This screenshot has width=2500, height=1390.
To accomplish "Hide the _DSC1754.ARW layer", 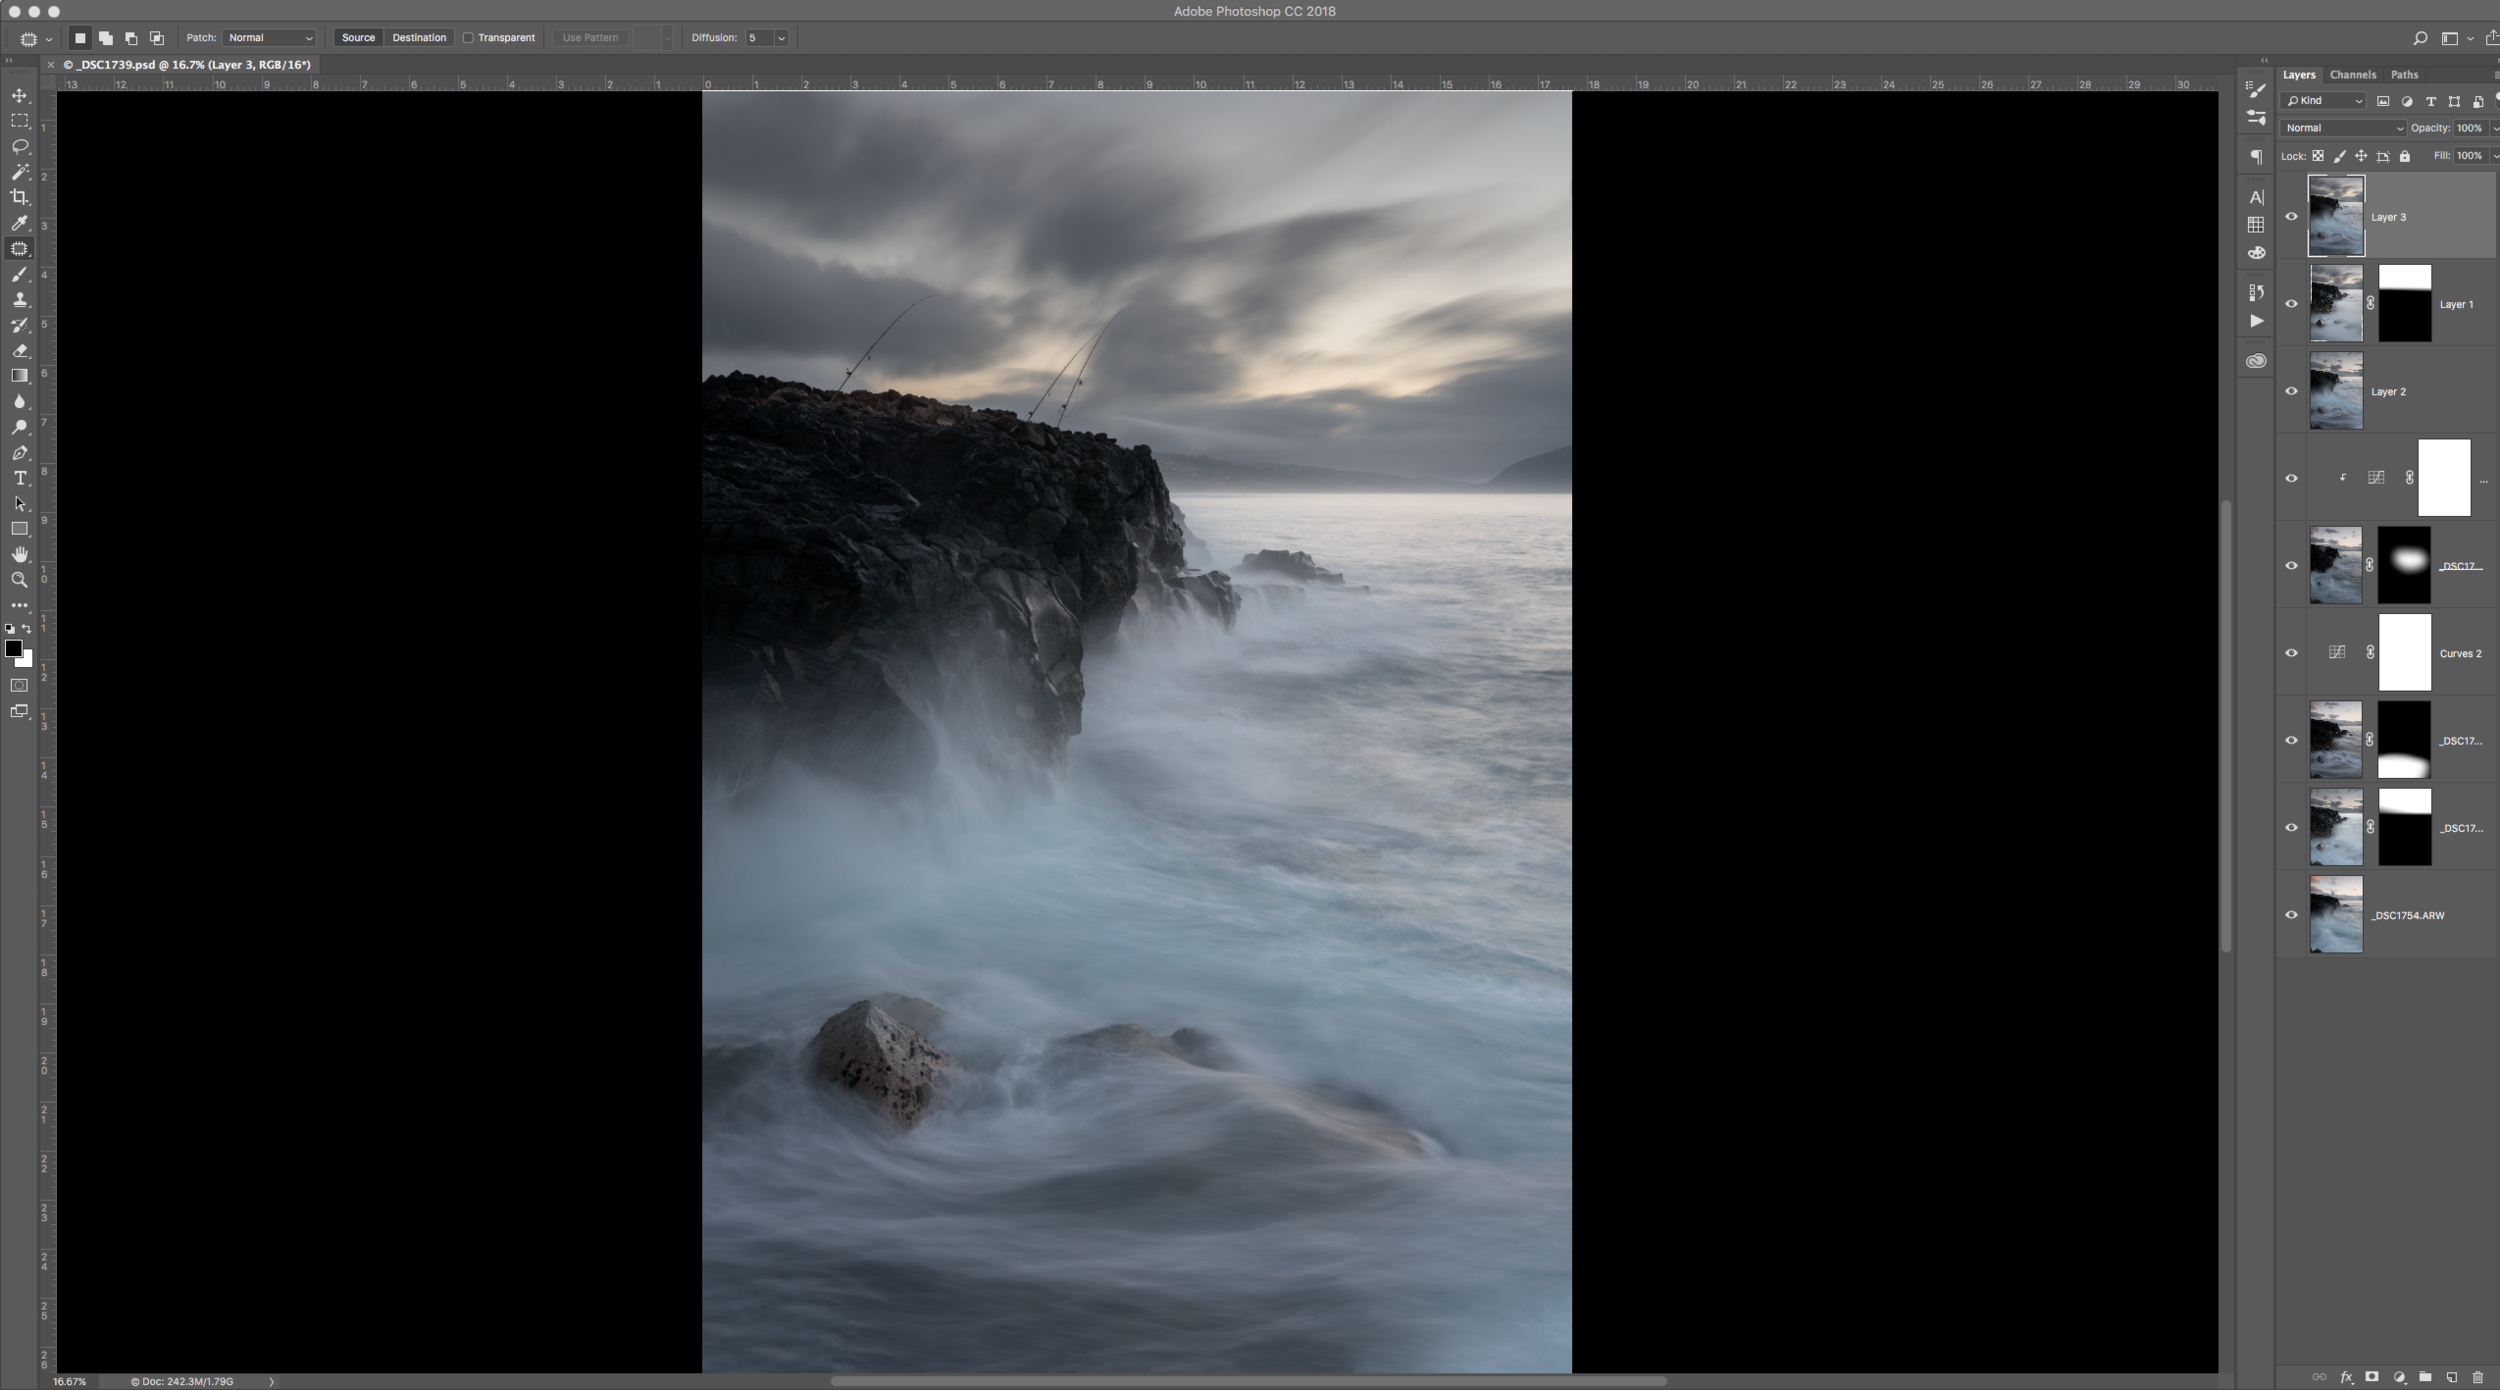I will click(x=2291, y=915).
